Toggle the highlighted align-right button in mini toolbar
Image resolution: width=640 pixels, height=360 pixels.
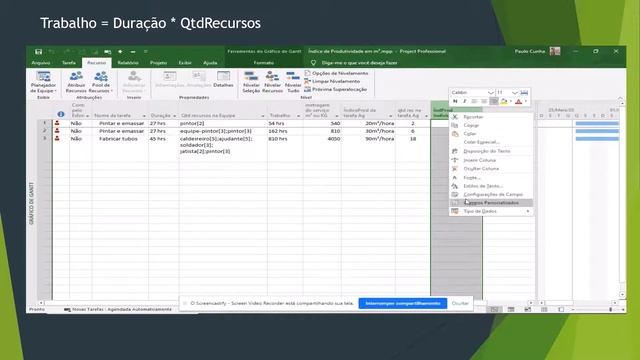click(493, 101)
